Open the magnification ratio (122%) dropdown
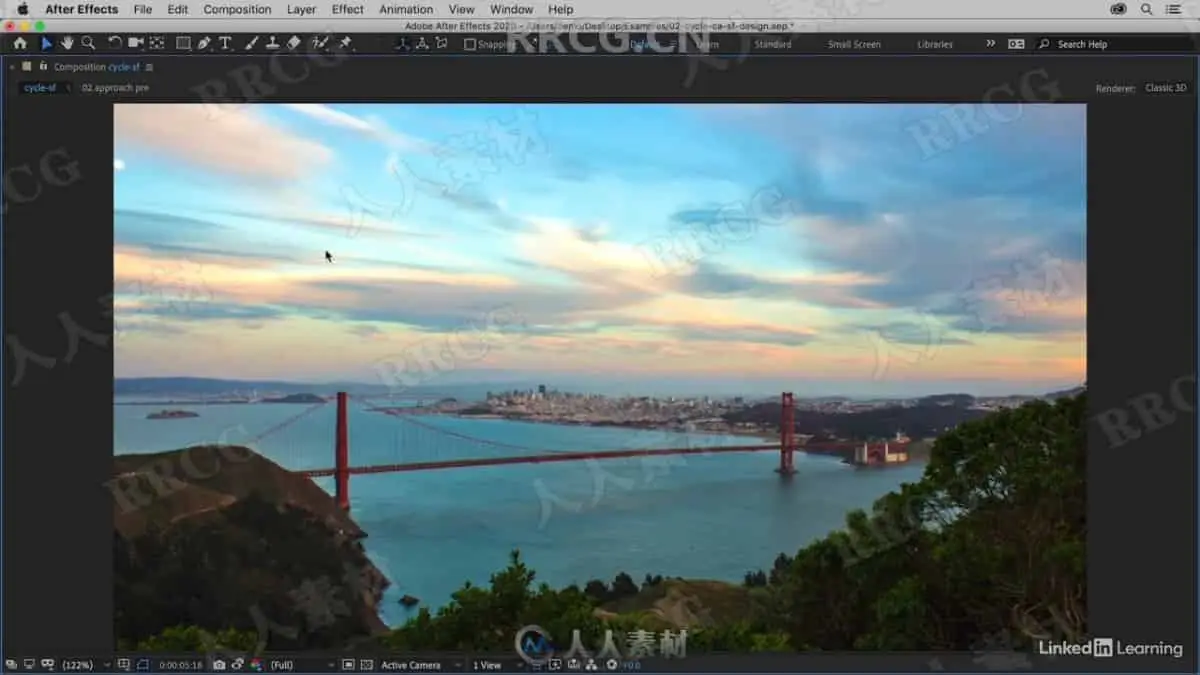1200x675 pixels. pyautogui.click(x=86, y=665)
